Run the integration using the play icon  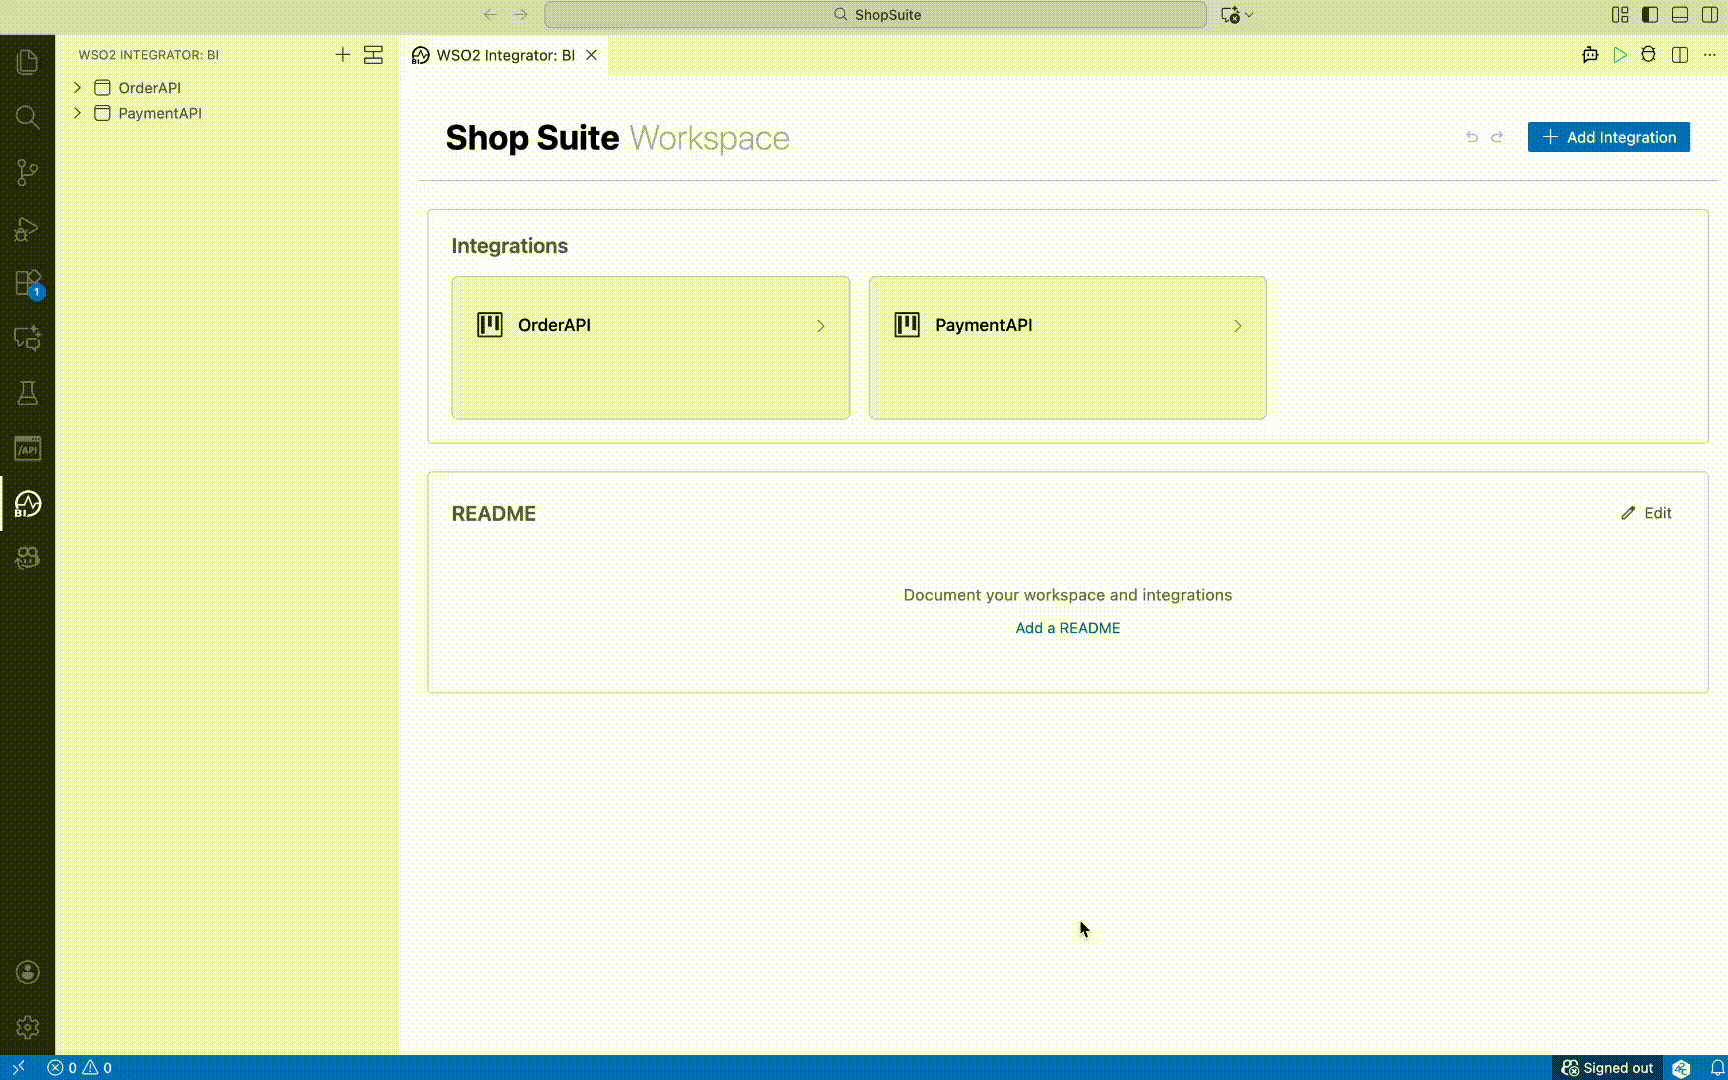[1621, 55]
